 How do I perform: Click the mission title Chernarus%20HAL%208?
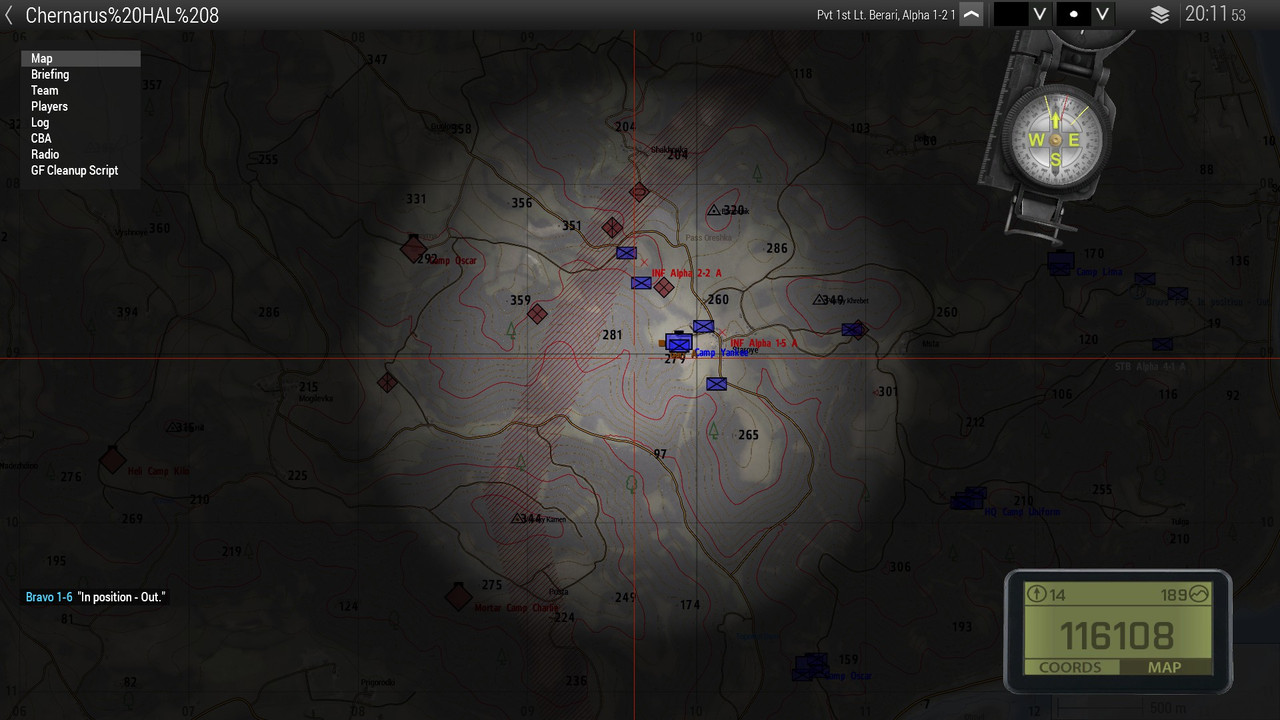pyautogui.click(x=122, y=15)
